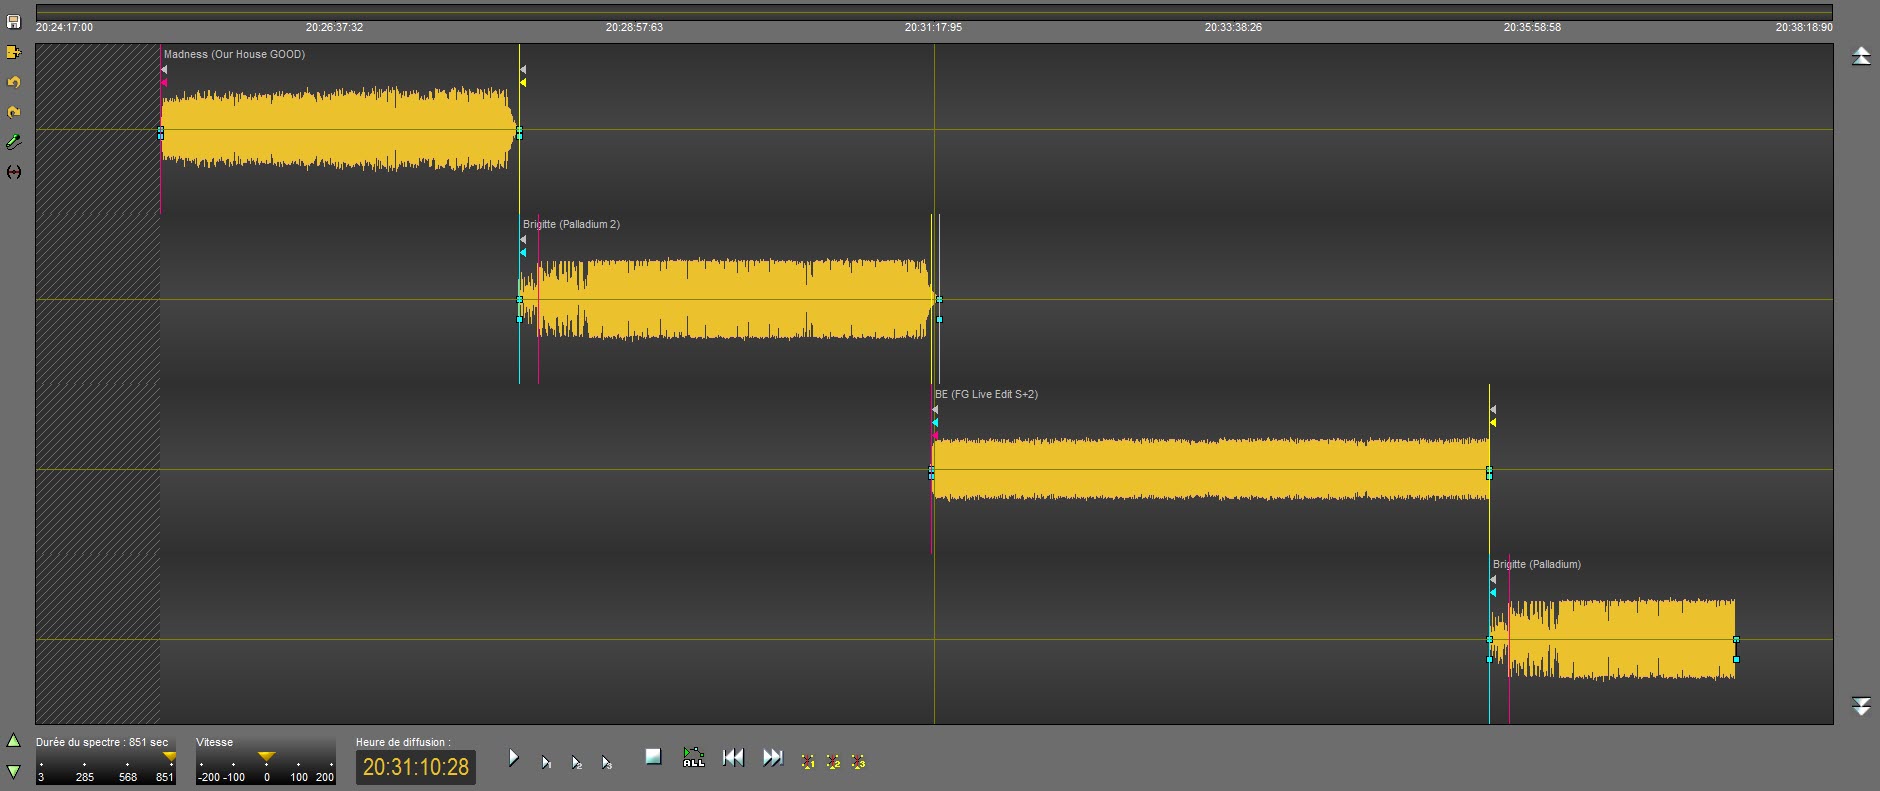Click the yellow marker 3 delete icon
The width and height of the screenshot is (1880, 791).
point(858,762)
